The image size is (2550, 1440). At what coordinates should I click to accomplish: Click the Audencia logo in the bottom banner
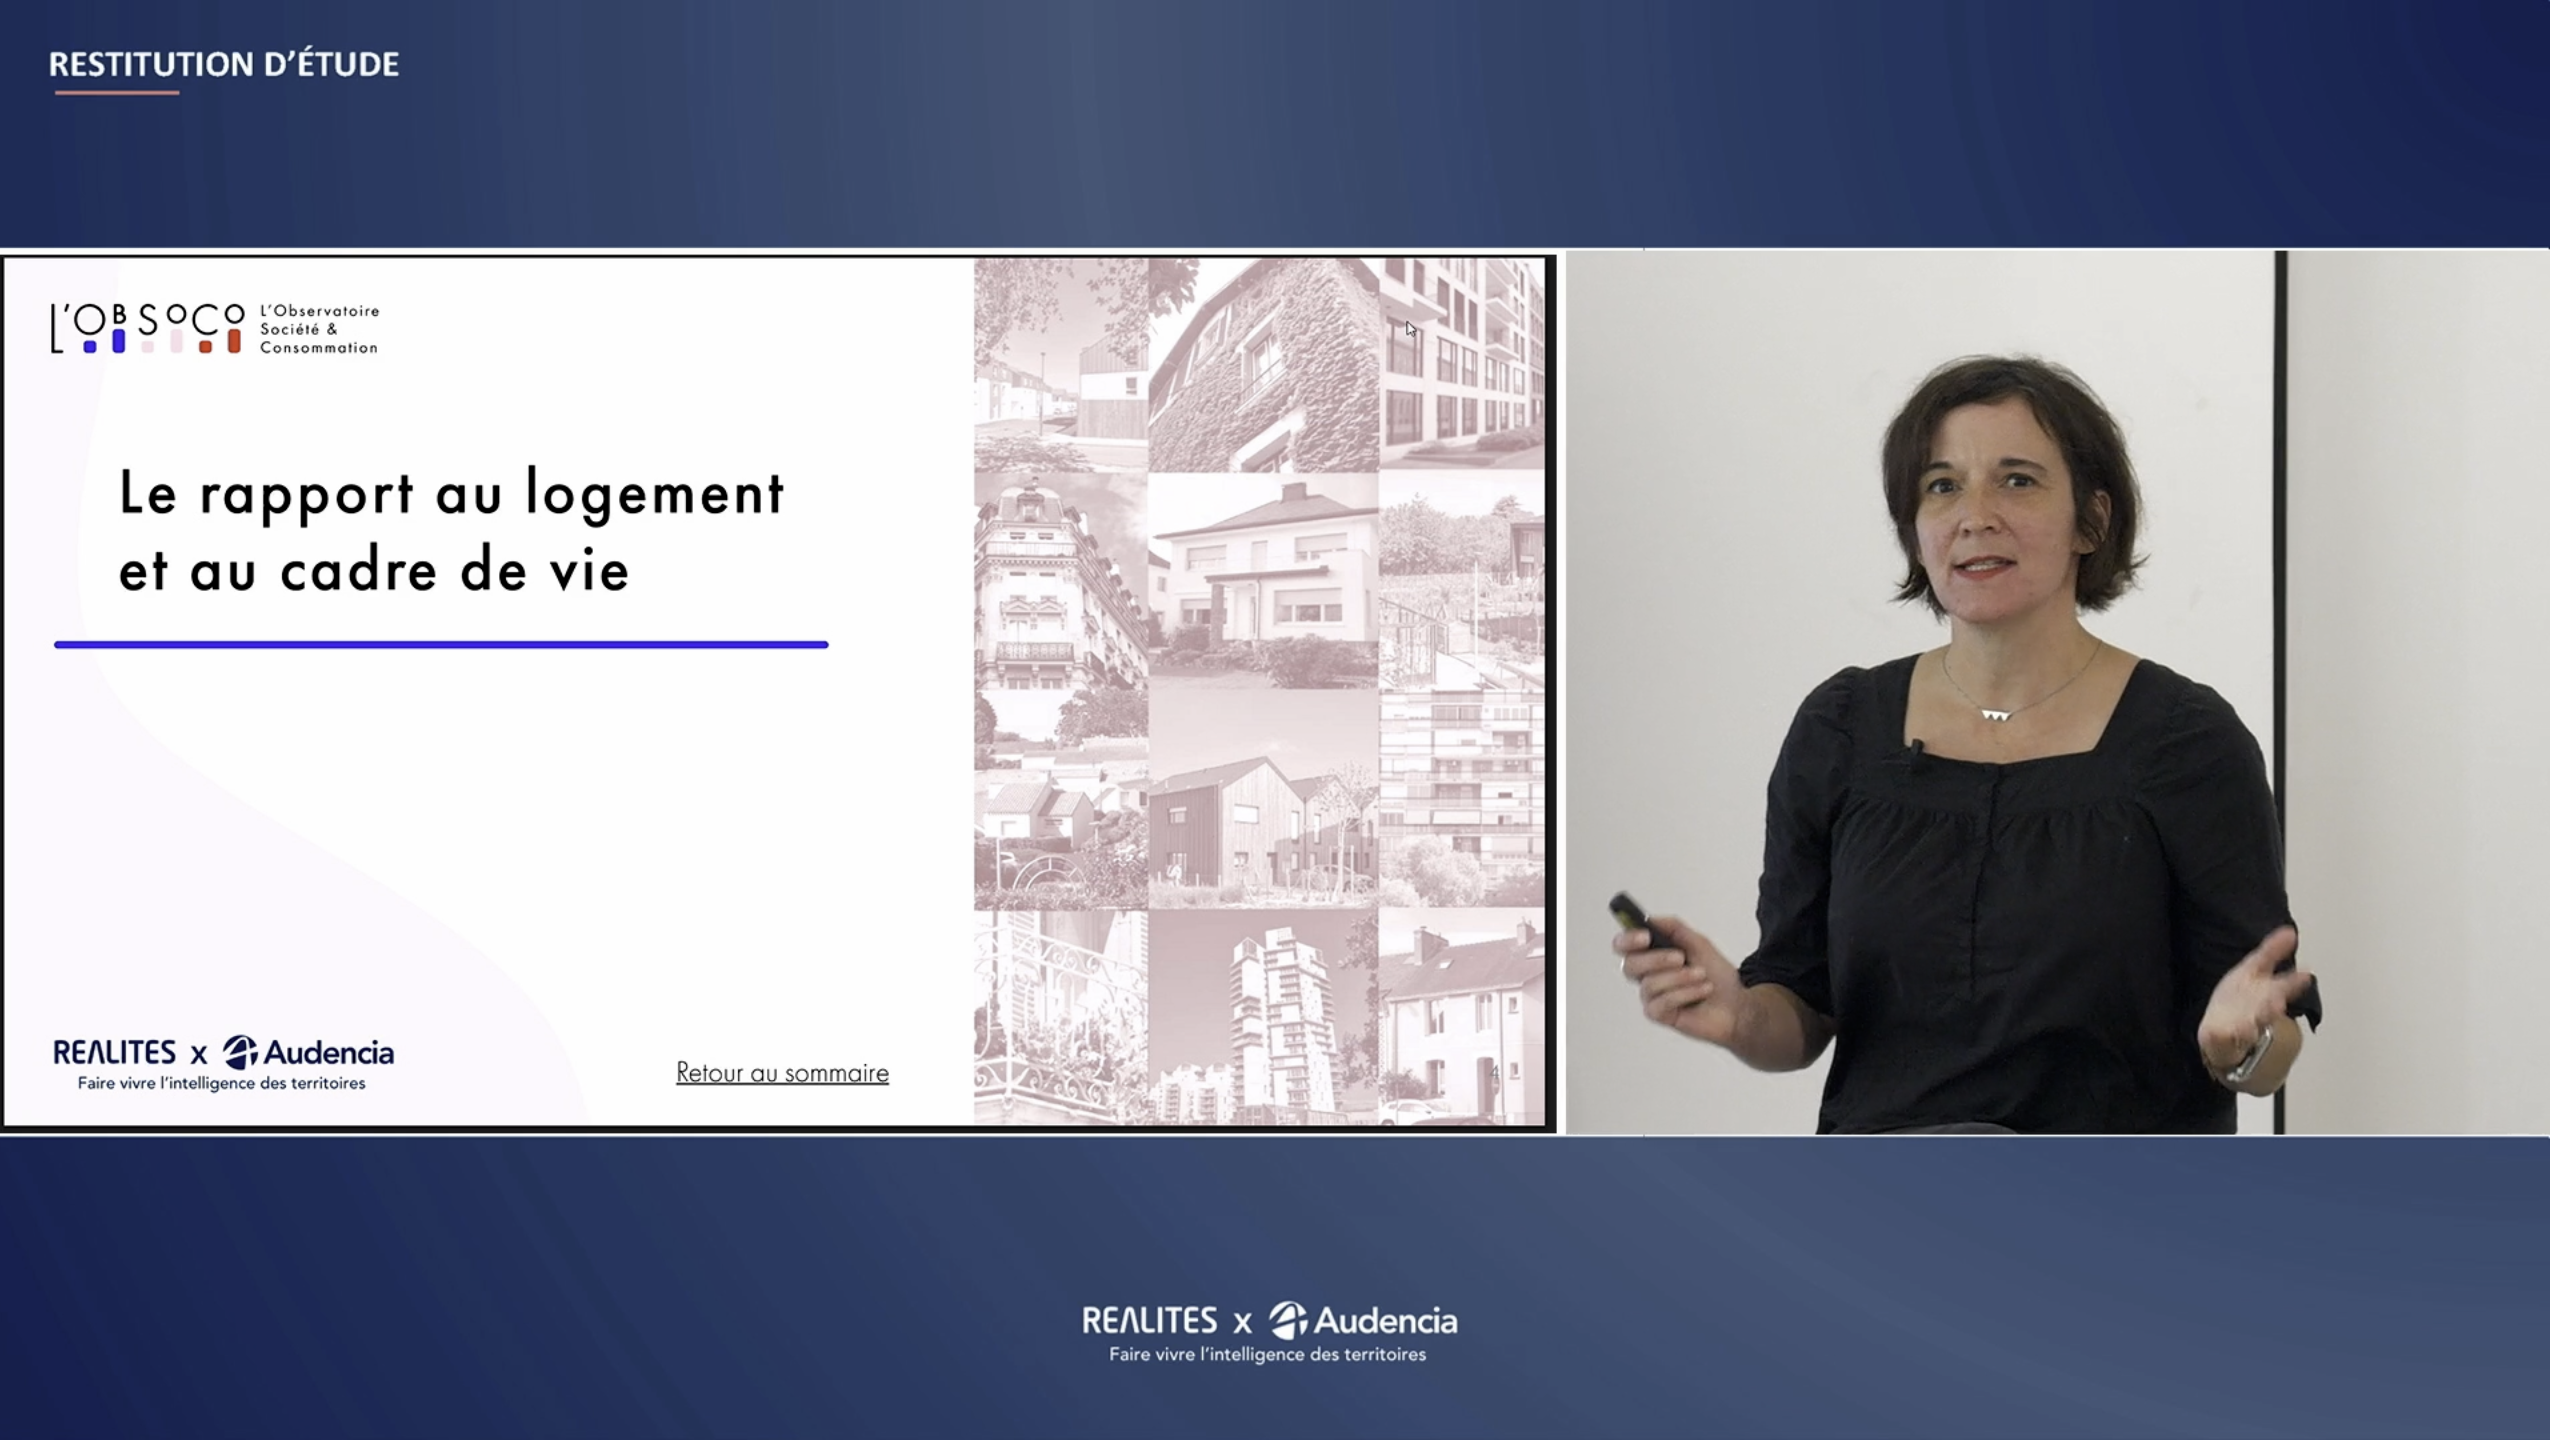[1364, 1321]
